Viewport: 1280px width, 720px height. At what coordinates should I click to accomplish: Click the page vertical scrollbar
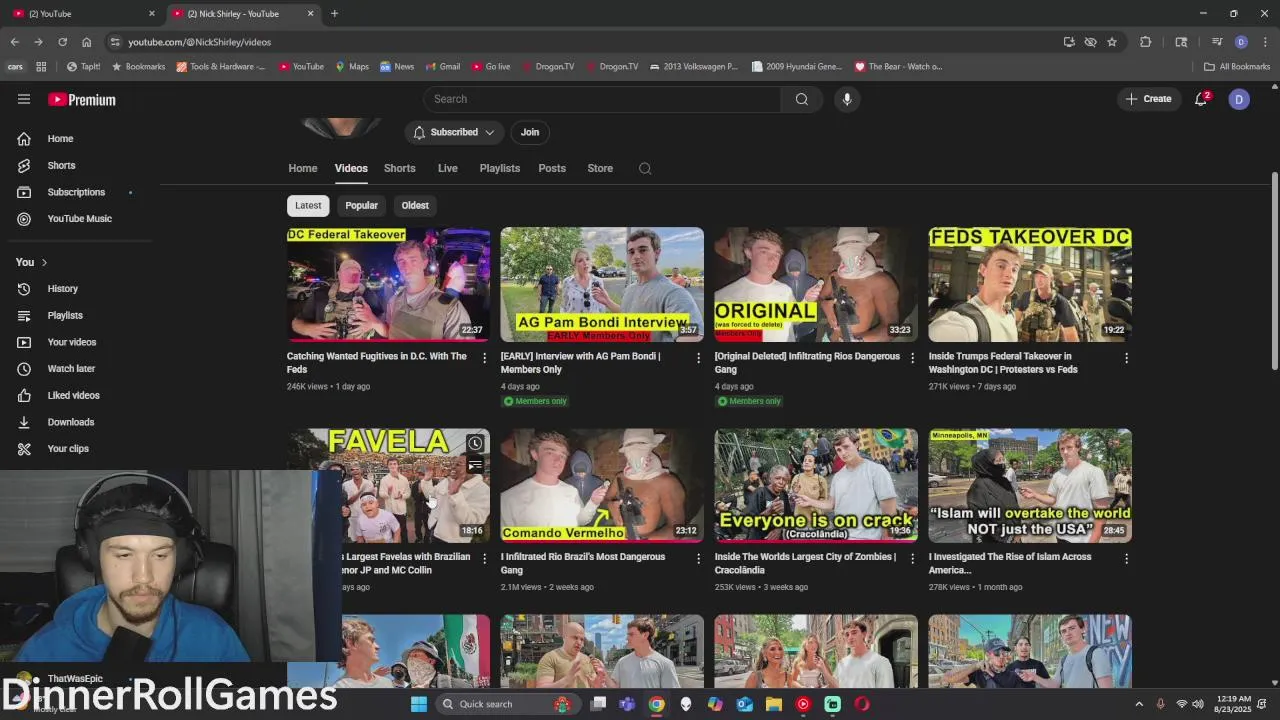1274,270
